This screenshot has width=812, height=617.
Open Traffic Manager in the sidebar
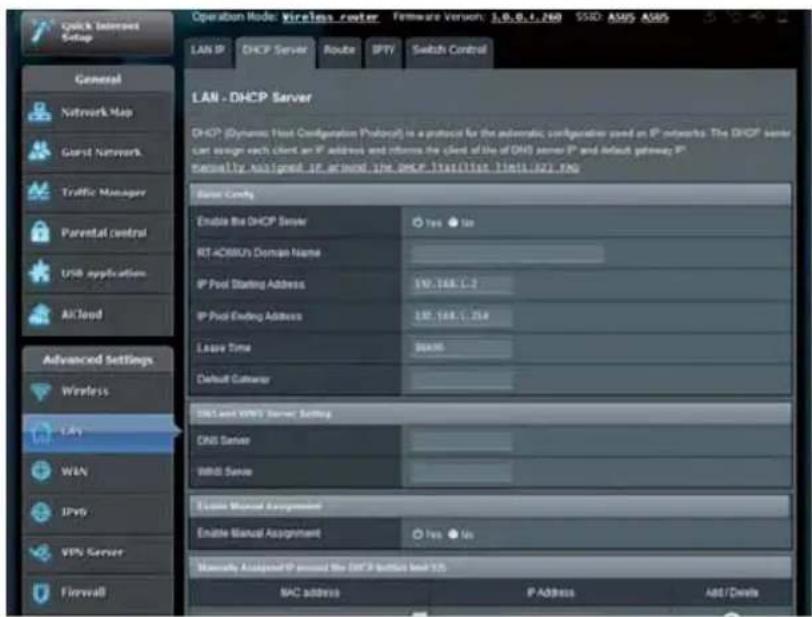tap(98, 192)
